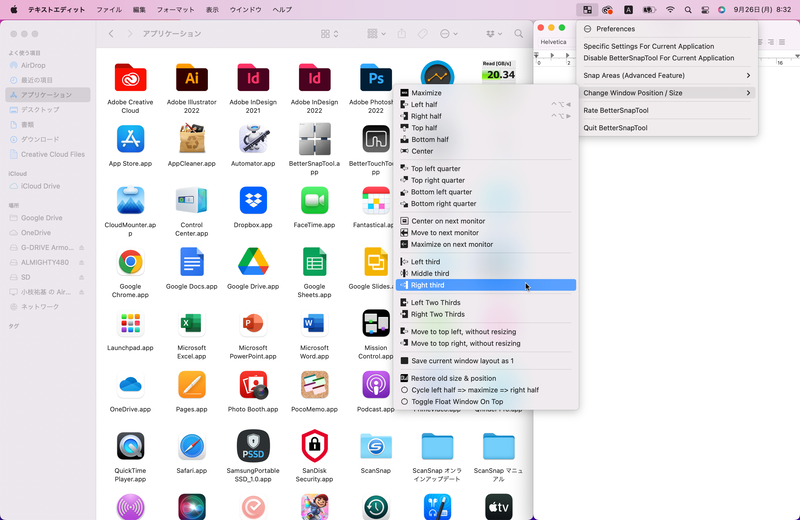Open CloudMounter.app icon
This screenshot has height=520, width=800.
point(130,200)
